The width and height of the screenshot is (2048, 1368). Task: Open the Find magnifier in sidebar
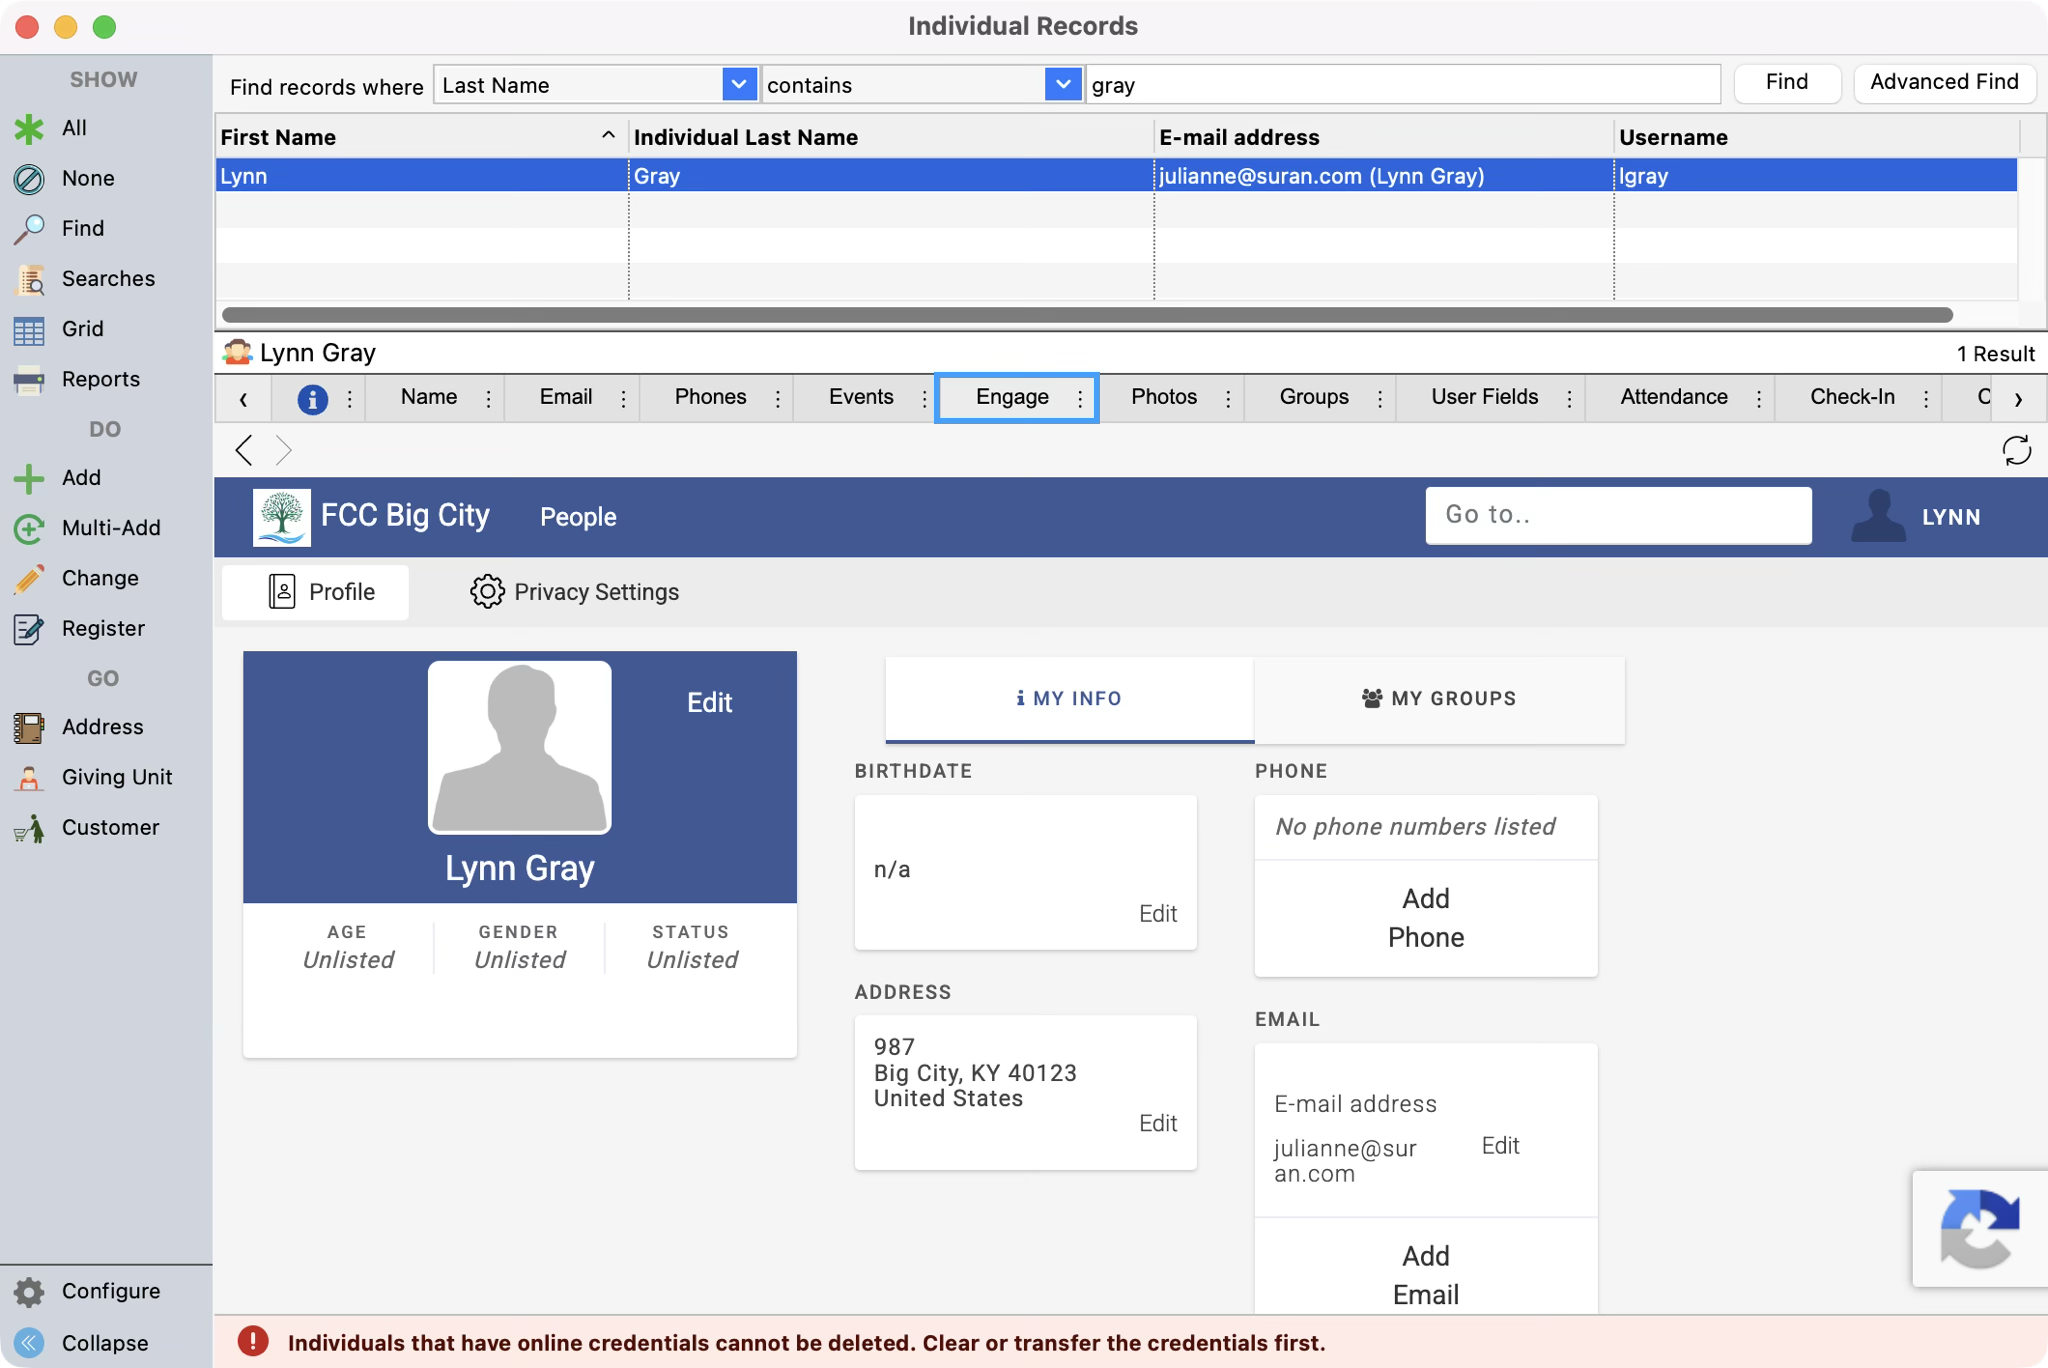[x=29, y=229]
